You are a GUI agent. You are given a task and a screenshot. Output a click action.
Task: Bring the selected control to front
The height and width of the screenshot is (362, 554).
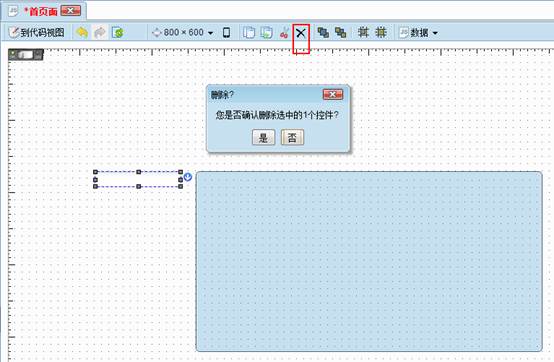(323, 32)
